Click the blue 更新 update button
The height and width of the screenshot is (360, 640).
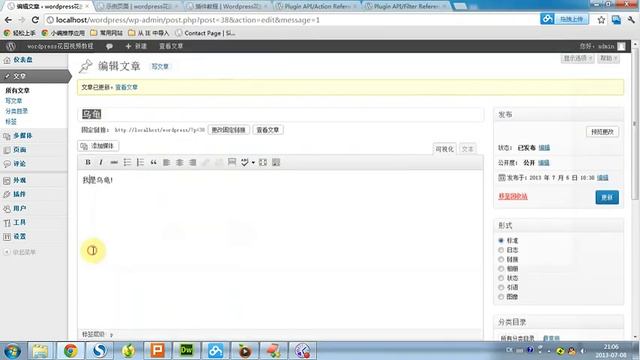click(x=607, y=198)
